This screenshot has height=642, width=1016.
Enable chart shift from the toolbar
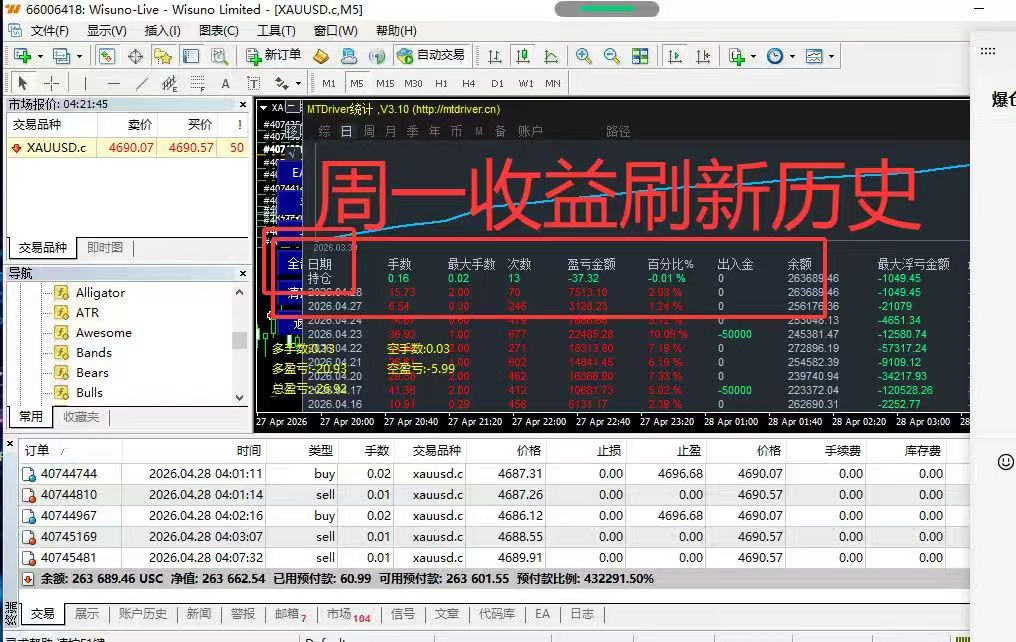tap(704, 56)
